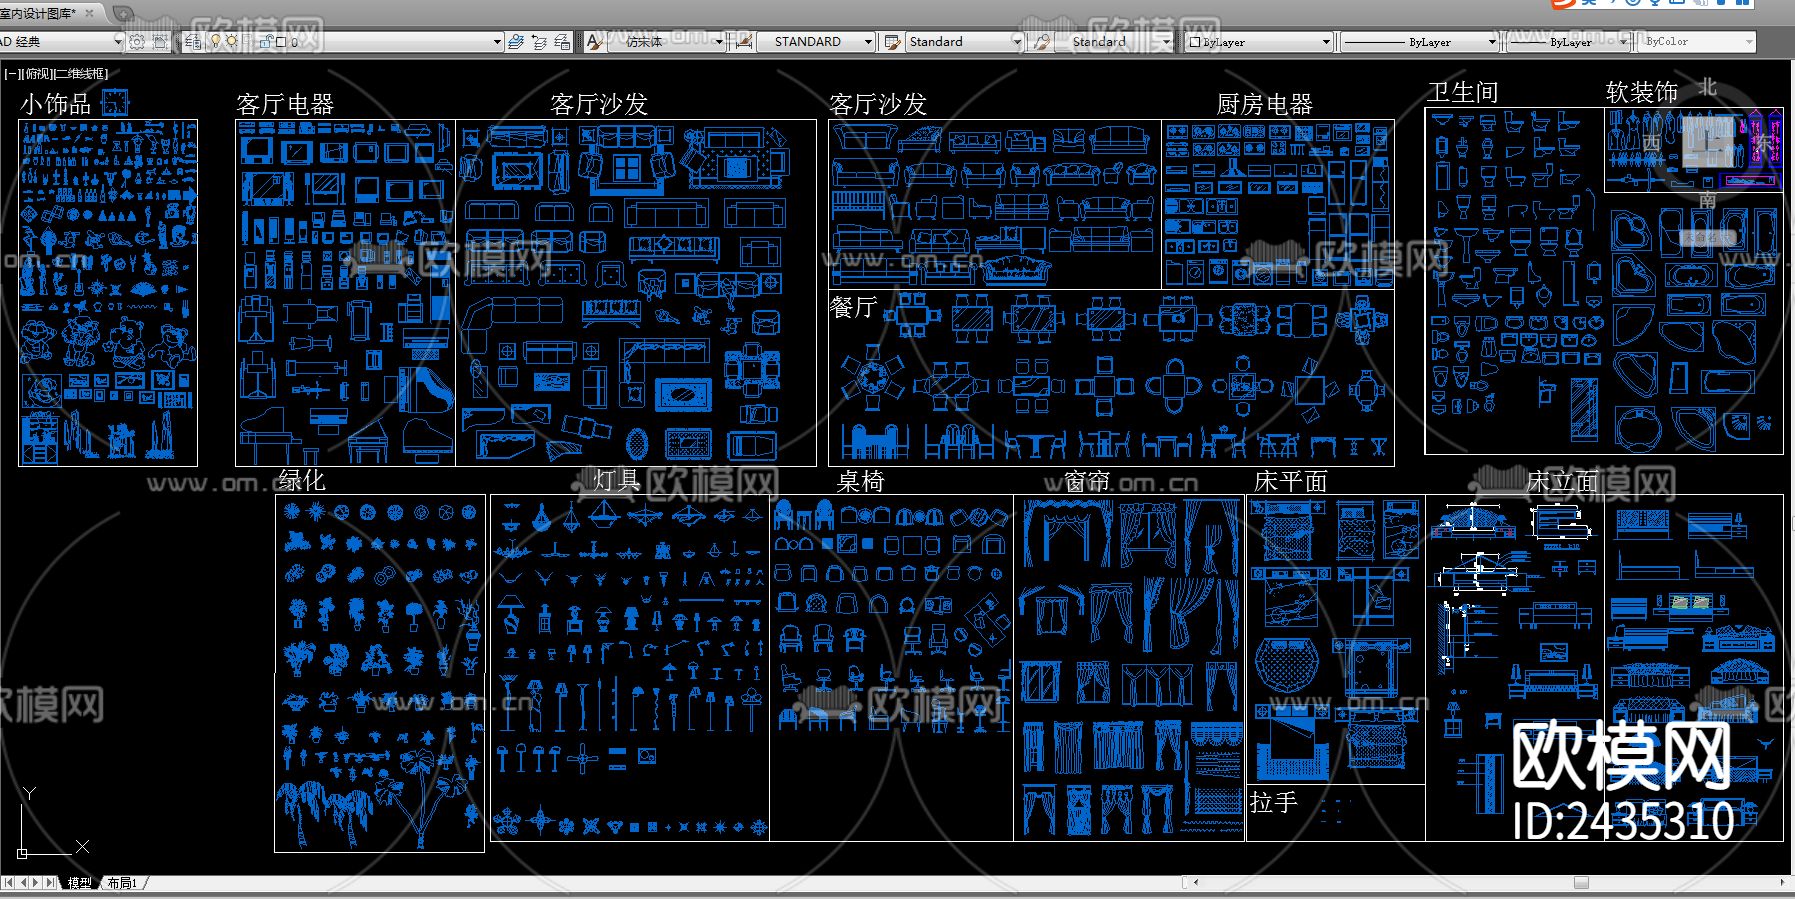Select the 客厅电器 title text
The width and height of the screenshot is (1795, 899).
pyautogui.click(x=285, y=104)
